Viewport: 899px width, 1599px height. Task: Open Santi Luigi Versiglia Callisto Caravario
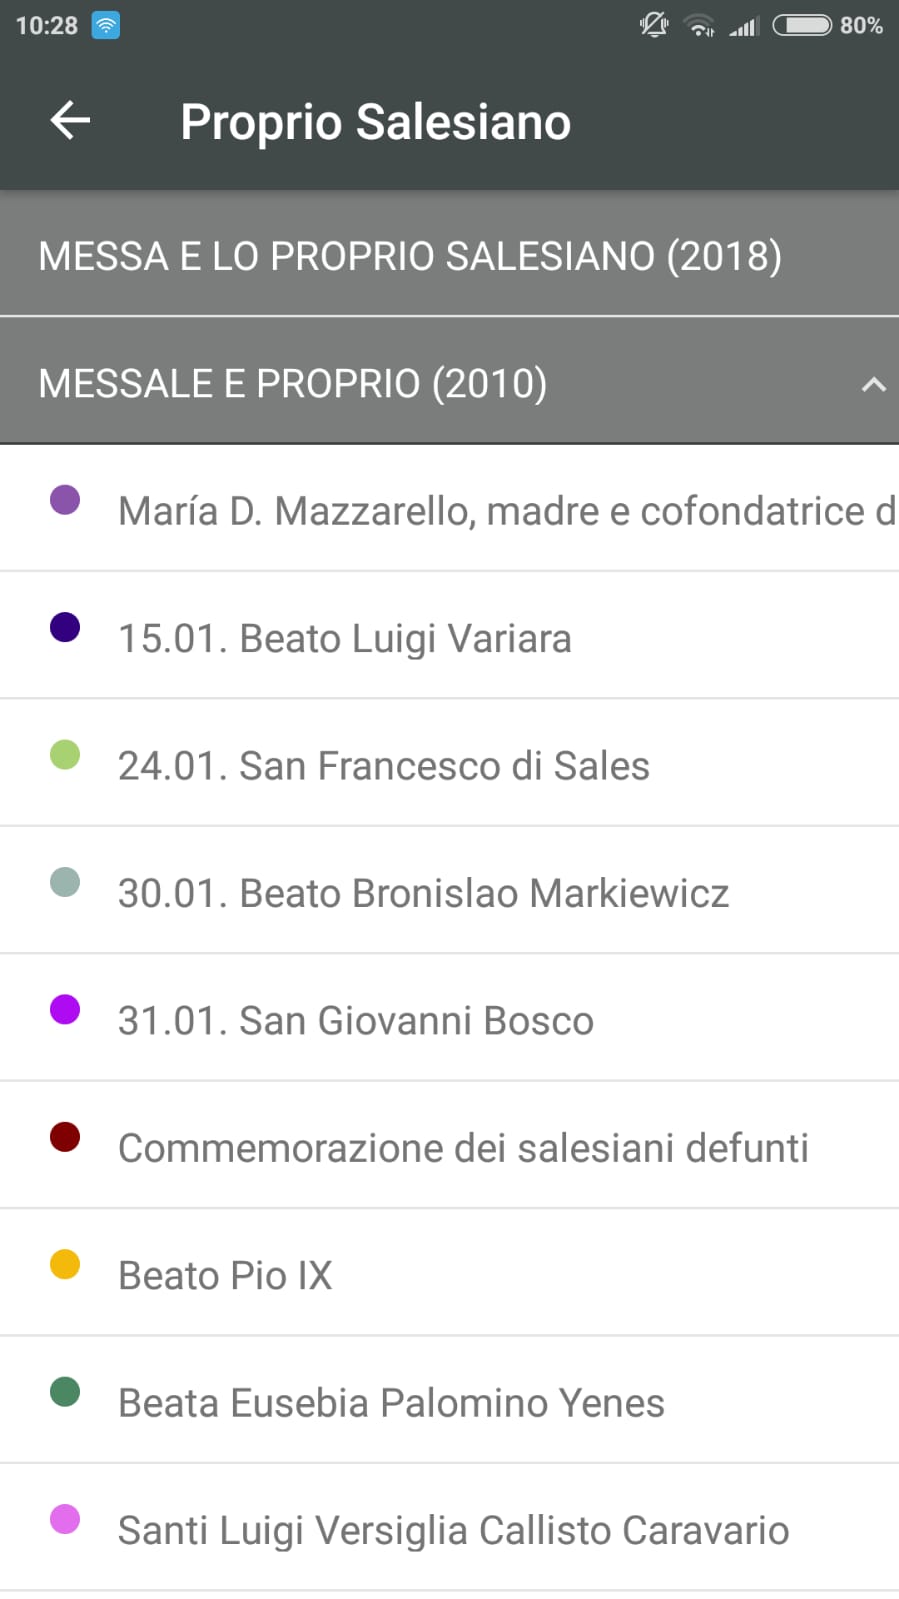tap(454, 1530)
